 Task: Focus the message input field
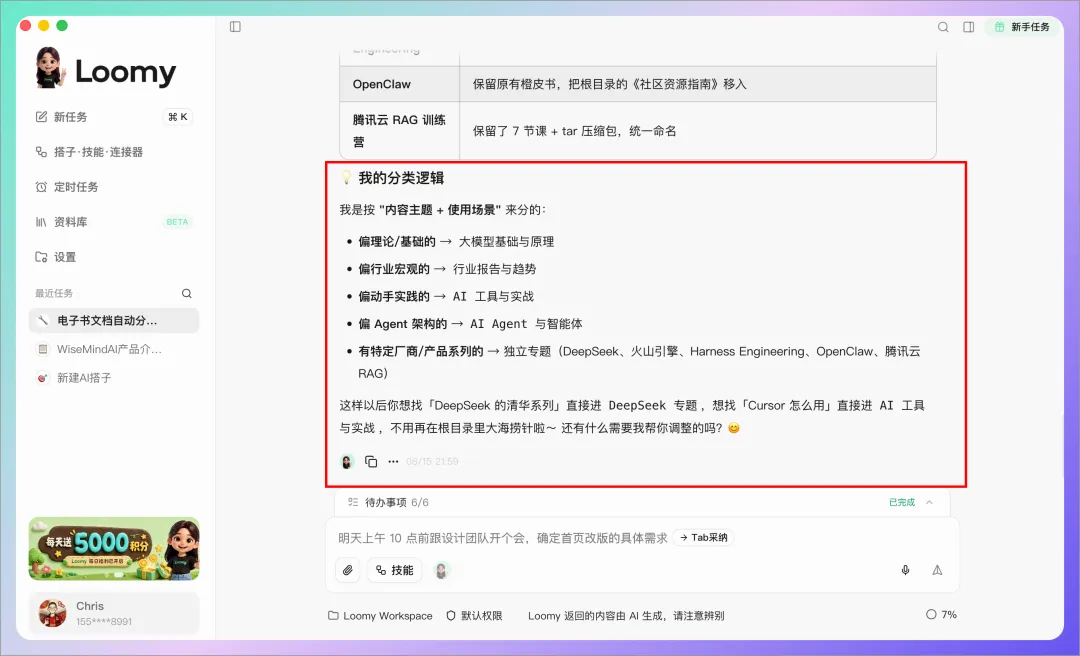tap(501, 538)
